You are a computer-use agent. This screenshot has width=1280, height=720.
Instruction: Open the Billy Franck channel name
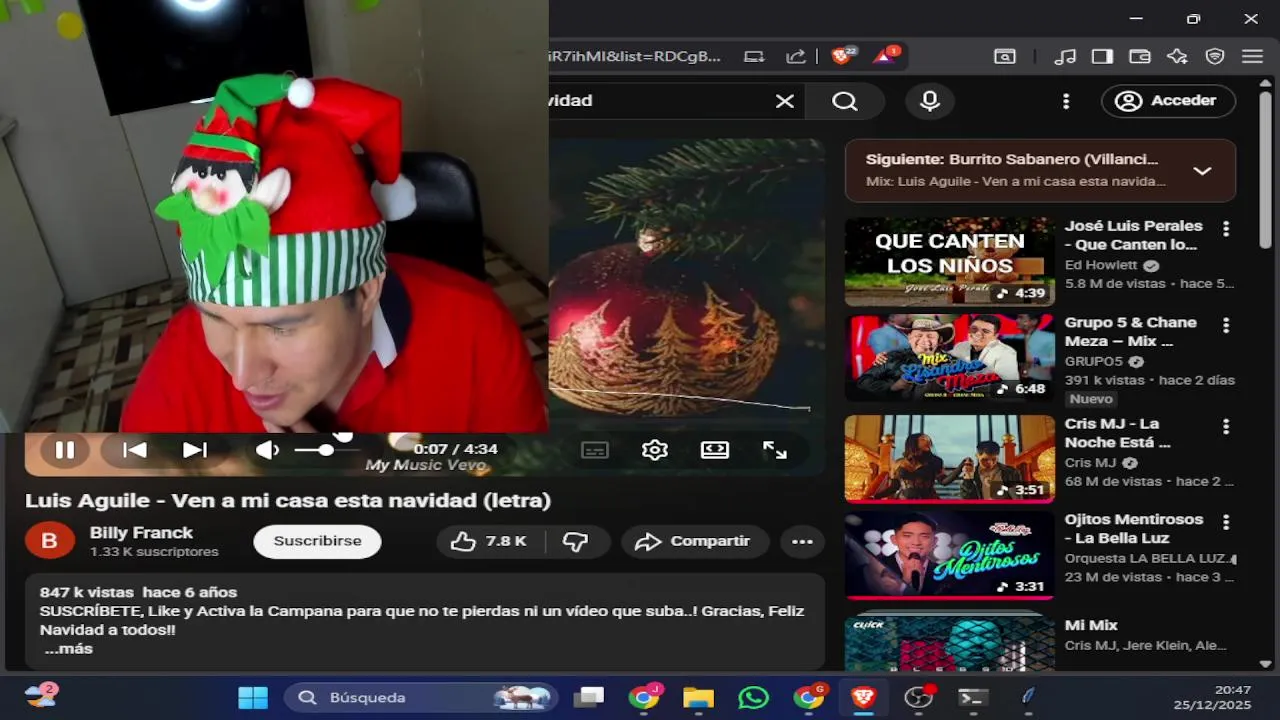pyautogui.click(x=141, y=533)
